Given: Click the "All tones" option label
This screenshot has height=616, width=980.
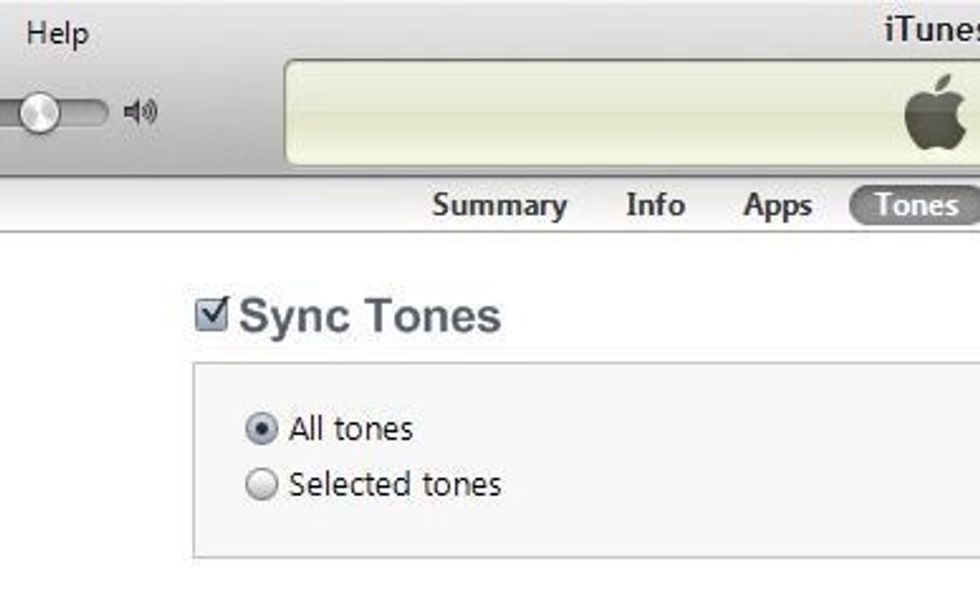Looking at the screenshot, I should click(x=350, y=430).
